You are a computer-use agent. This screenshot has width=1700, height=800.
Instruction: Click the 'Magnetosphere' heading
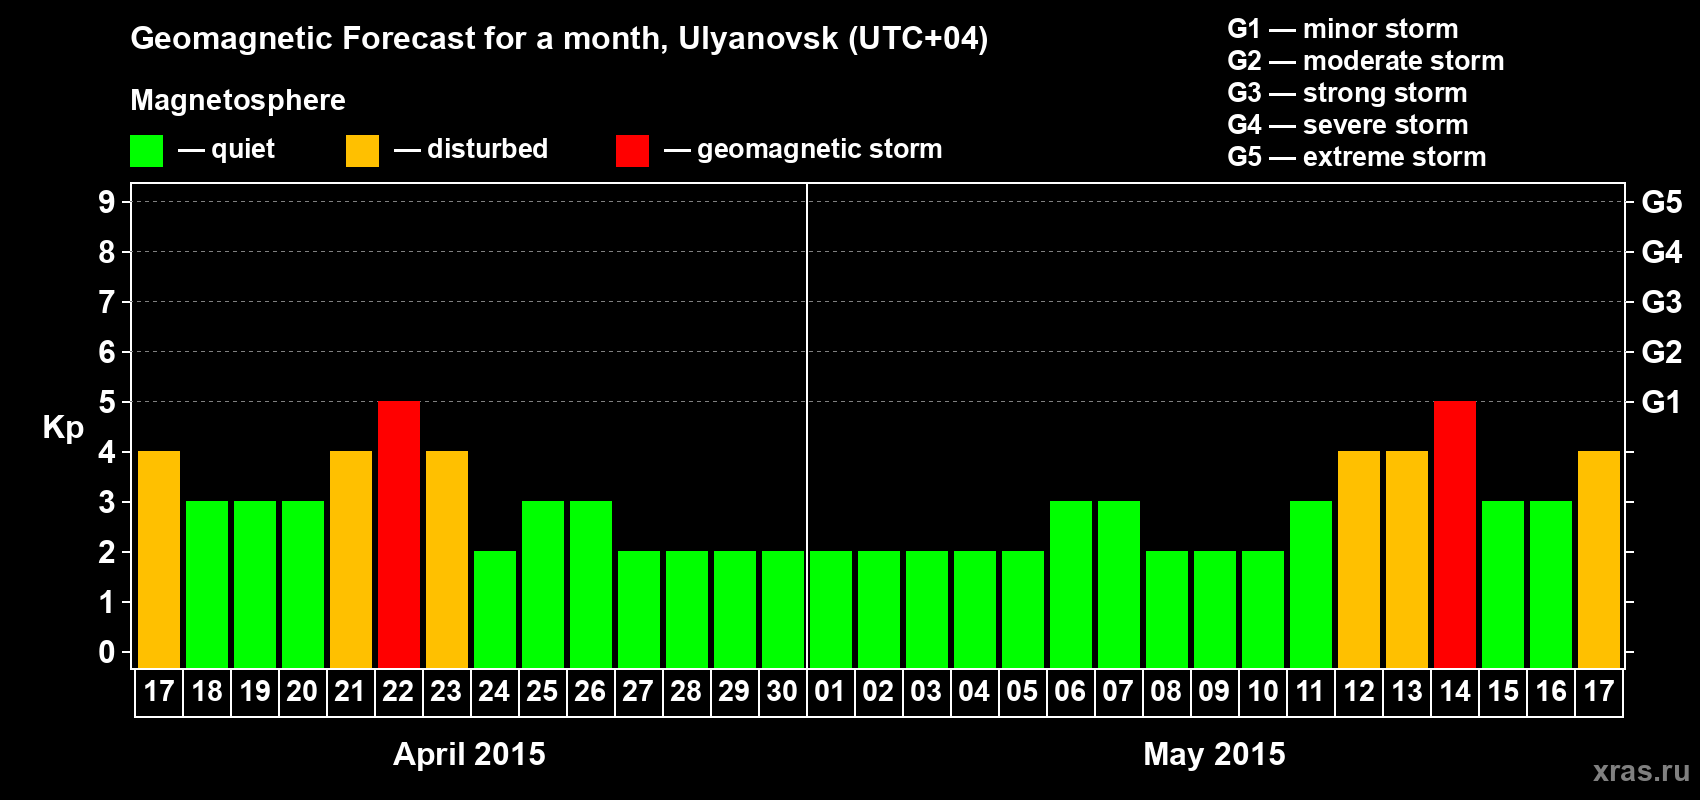point(238,101)
